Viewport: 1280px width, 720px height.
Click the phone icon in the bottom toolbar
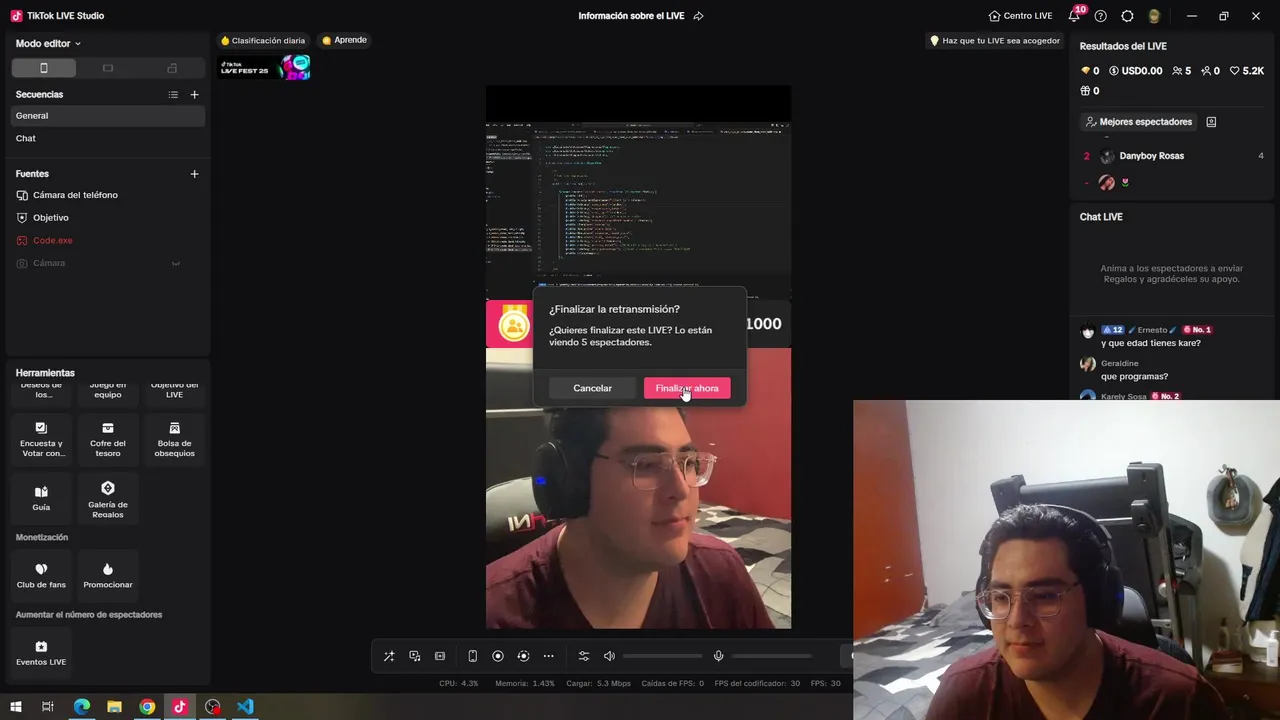[x=472, y=656]
